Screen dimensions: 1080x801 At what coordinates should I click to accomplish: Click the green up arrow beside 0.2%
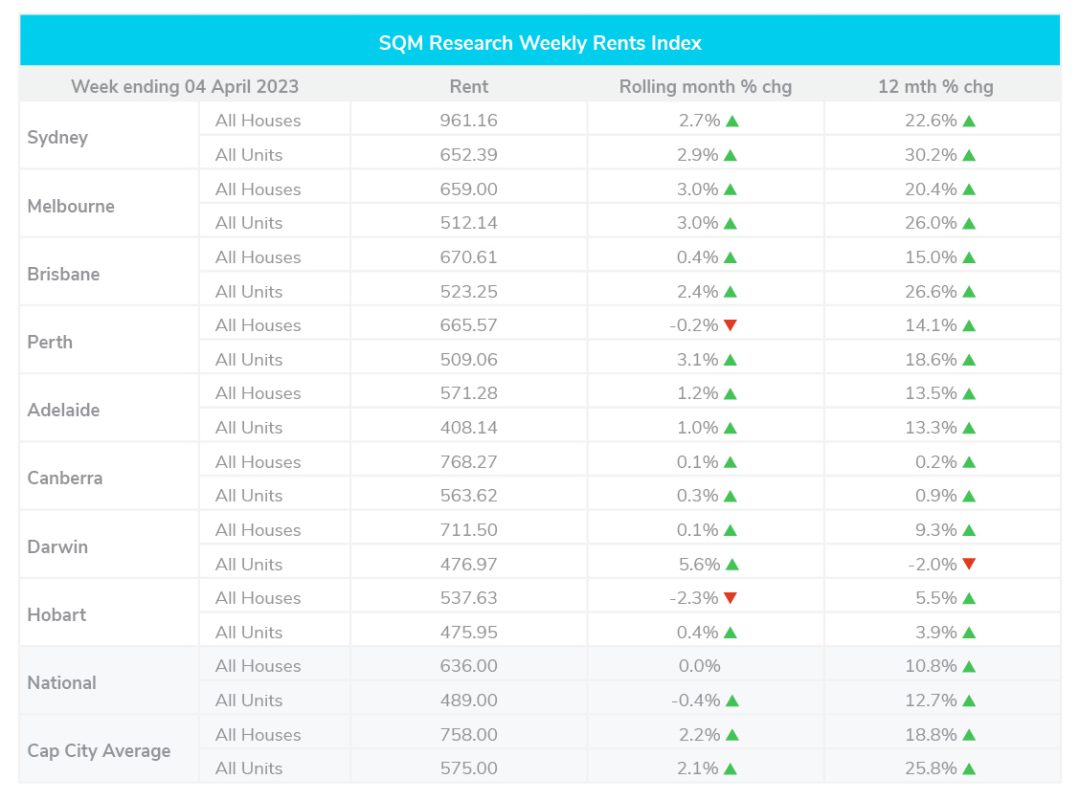pyautogui.click(x=969, y=462)
